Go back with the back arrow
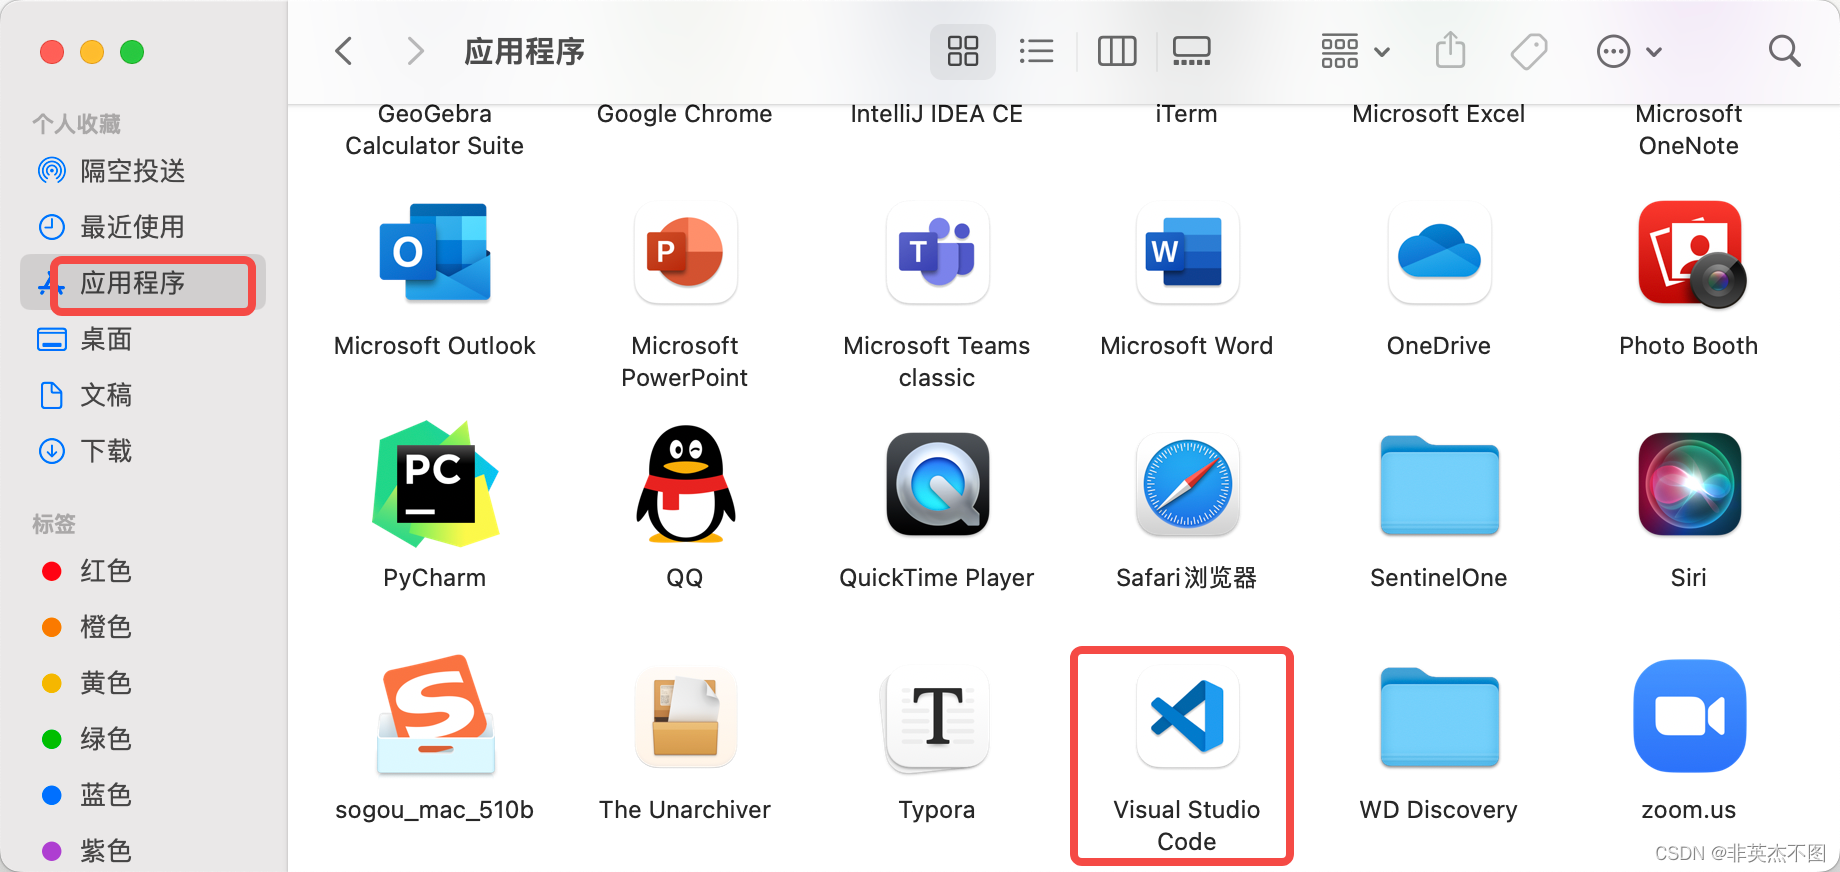This screenshot has width=1840, height=872. tap(344, 51)
